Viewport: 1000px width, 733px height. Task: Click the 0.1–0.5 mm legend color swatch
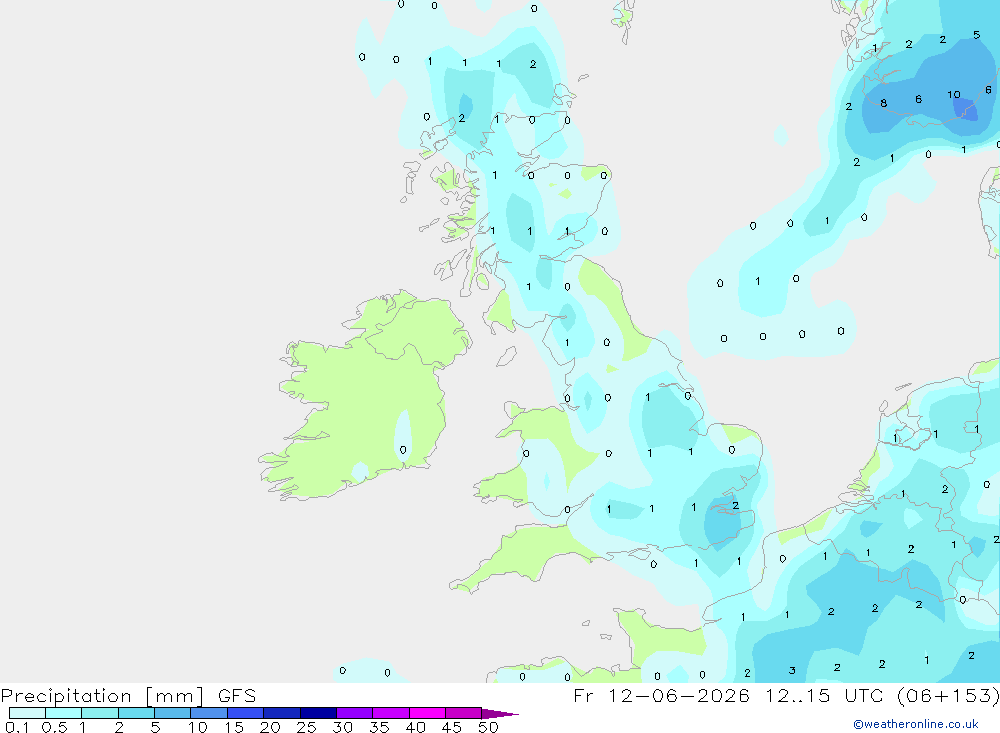click(x=27, y=713)
